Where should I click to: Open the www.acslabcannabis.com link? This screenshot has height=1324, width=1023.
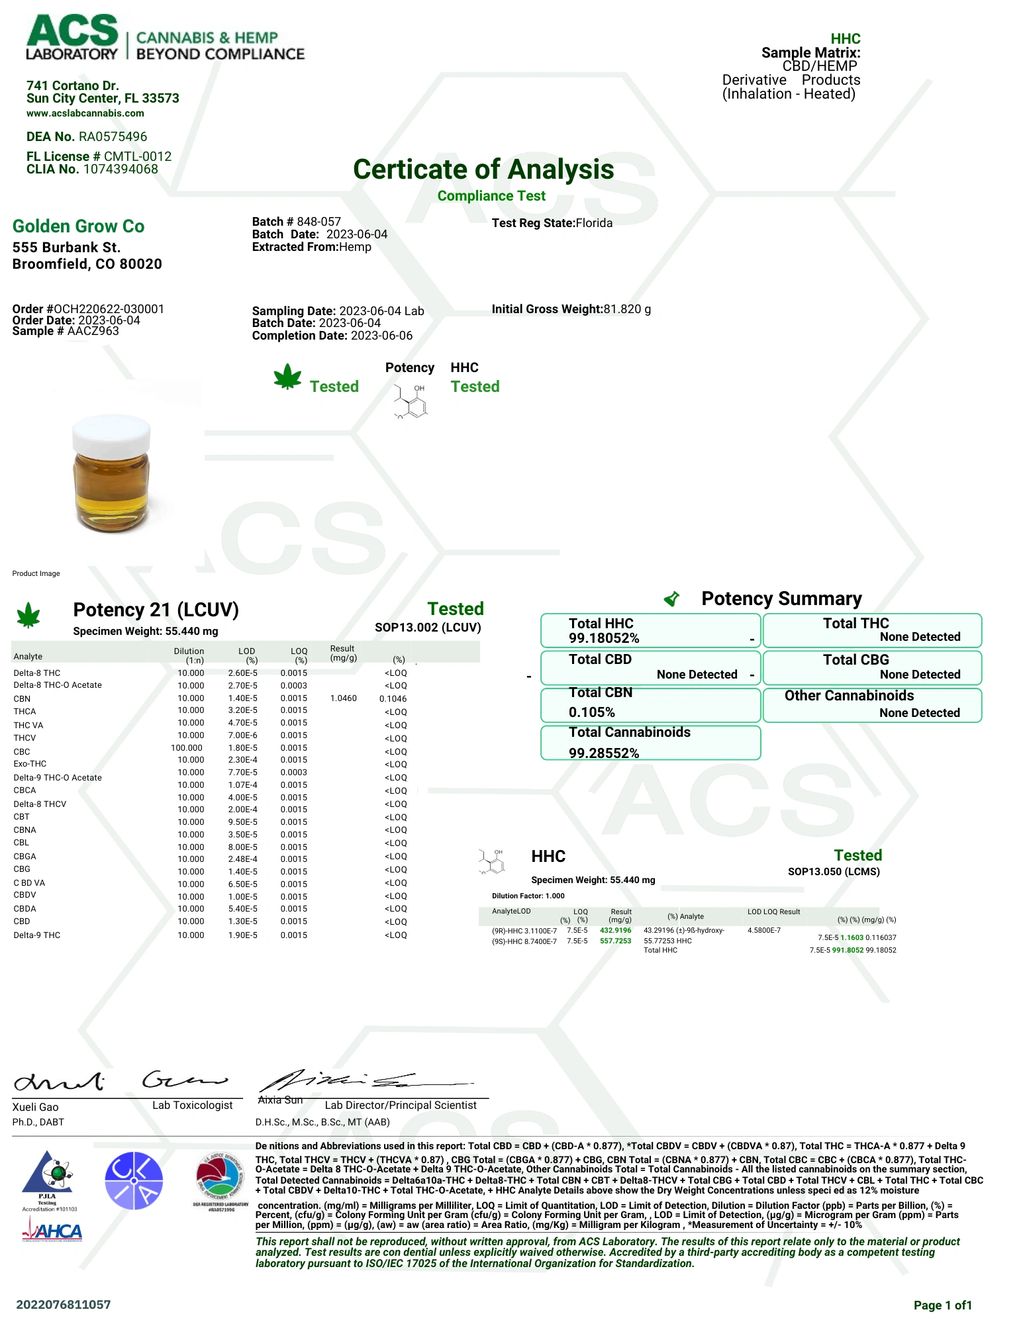coord(85,113)
